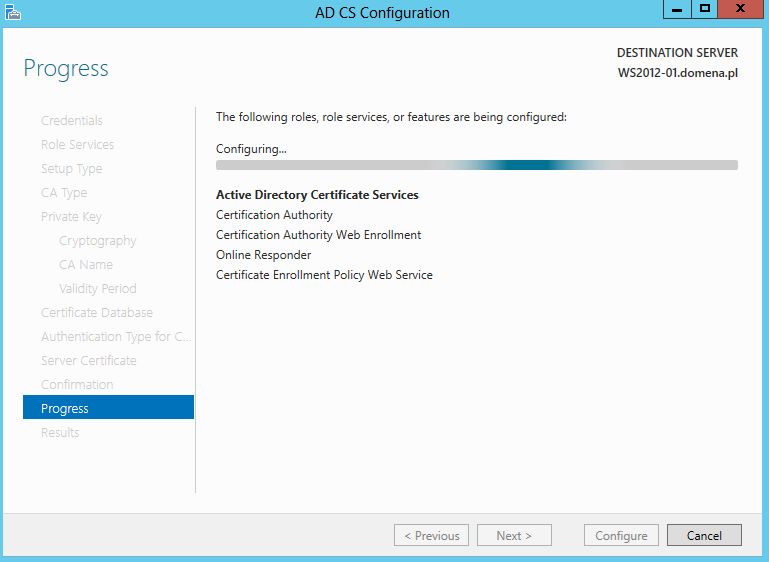
Task: Go to the Server Certificate step
Action: point(89,361)
